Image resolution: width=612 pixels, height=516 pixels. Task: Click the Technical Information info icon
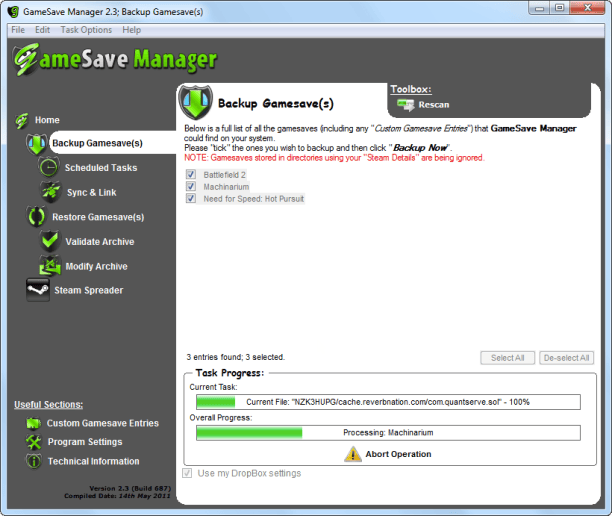34,461
